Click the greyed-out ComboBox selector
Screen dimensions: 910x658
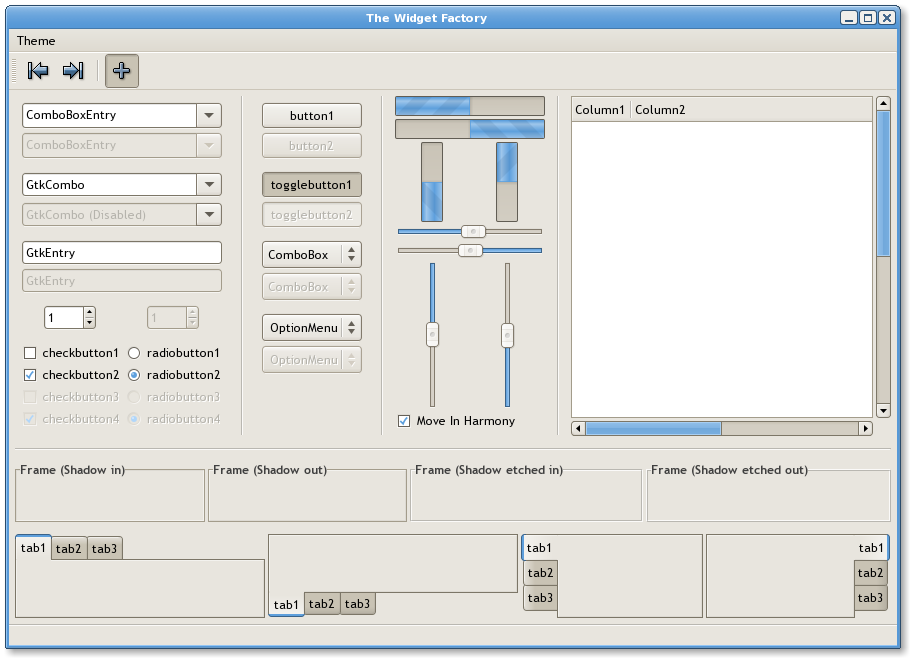pyautogui.click(x=312, y=287)
